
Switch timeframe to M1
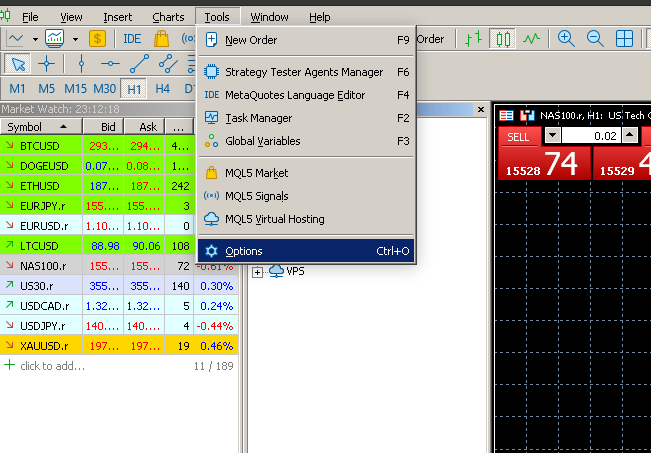pos(17,88)
